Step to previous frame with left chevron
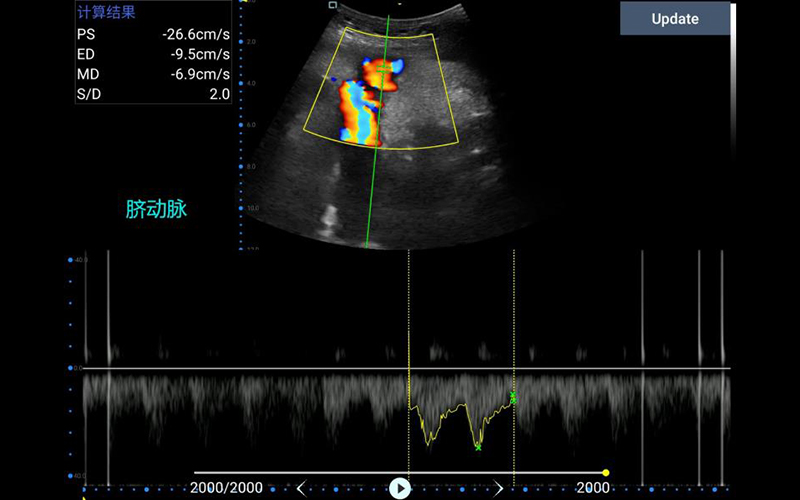The height and width of the screenshot is (500, 800). (x=300, y=488)
